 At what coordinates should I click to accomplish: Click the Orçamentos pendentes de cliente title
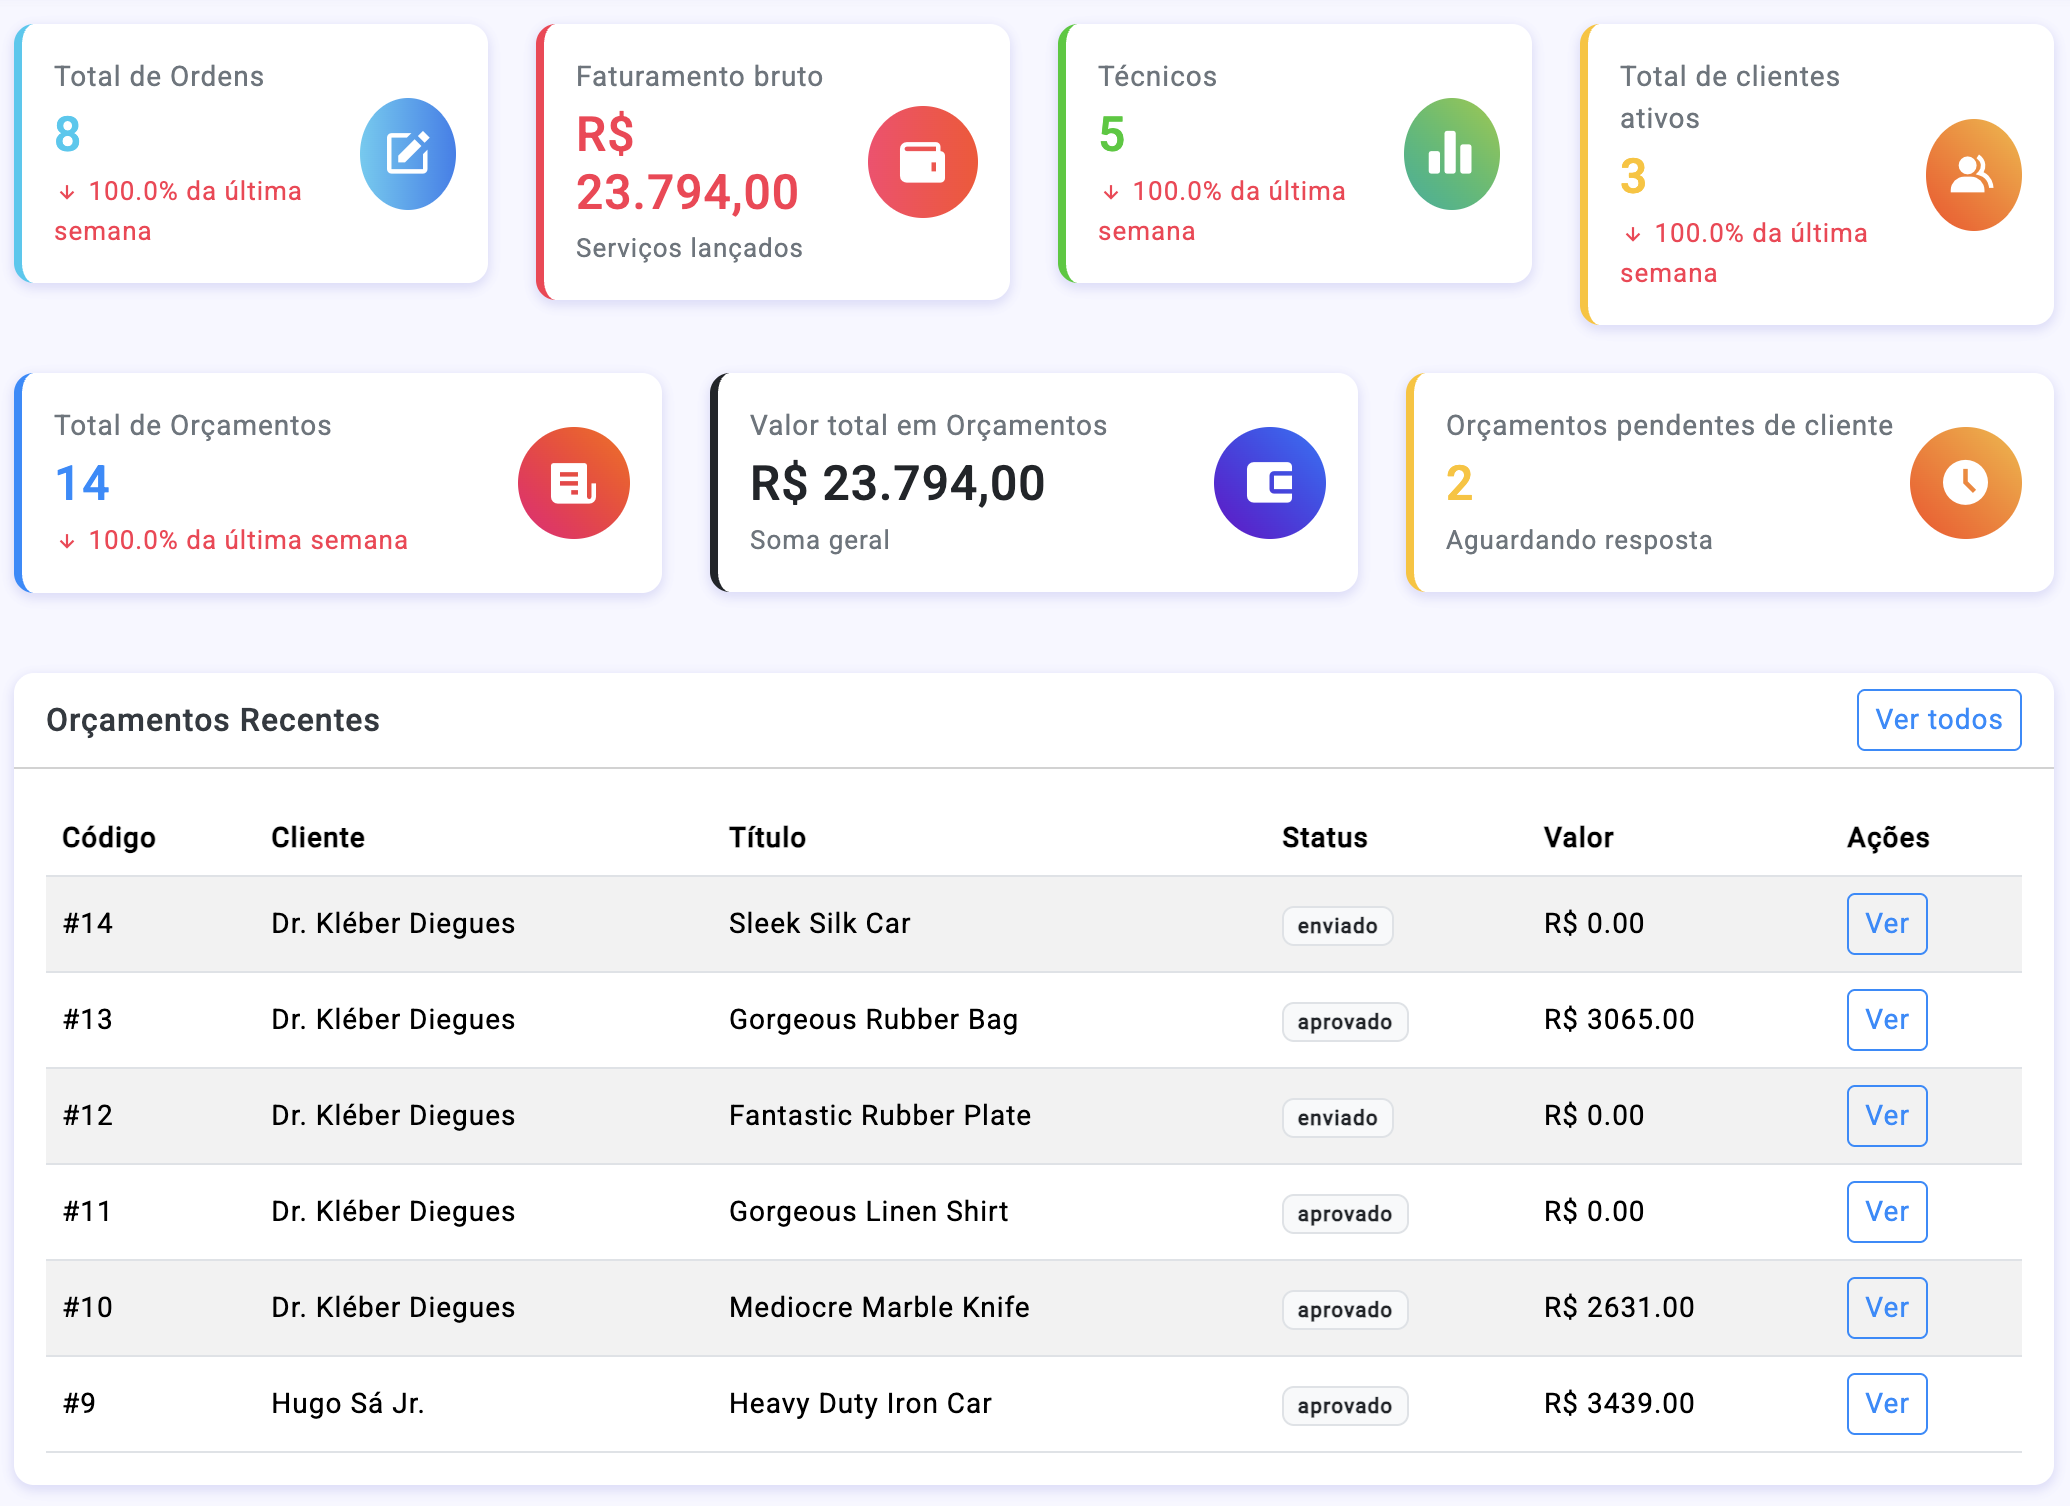pyautogui.click(x=1669, y=425)
